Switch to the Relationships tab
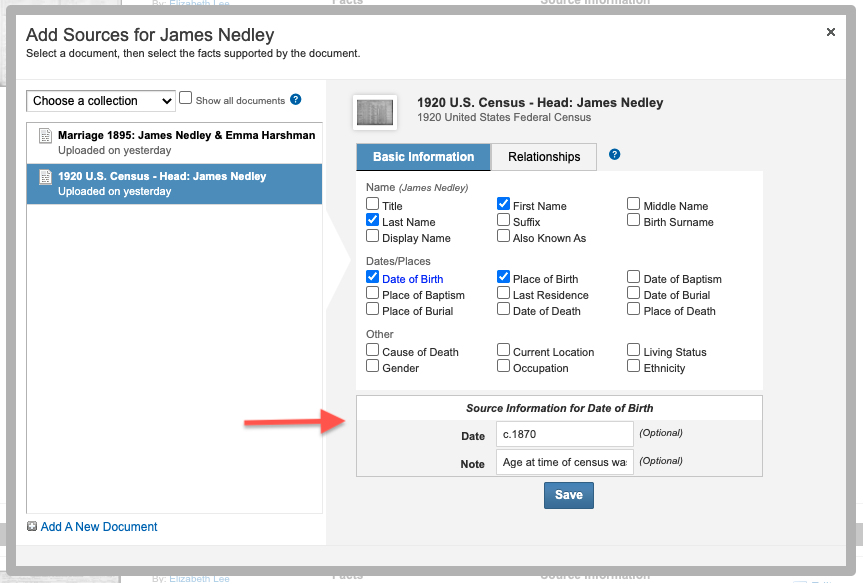863x583 pixels. (544, 157)
